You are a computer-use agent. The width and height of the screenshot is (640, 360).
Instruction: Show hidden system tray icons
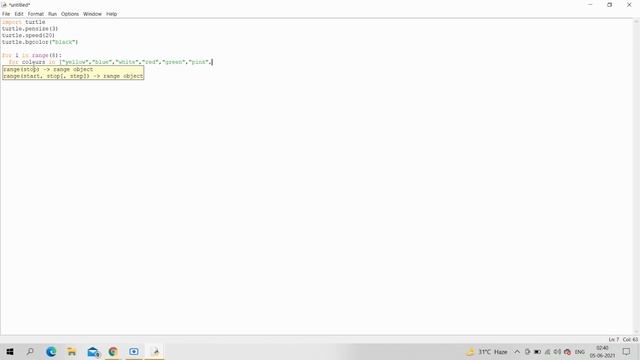pyautogui.click(x=517, y=352)
